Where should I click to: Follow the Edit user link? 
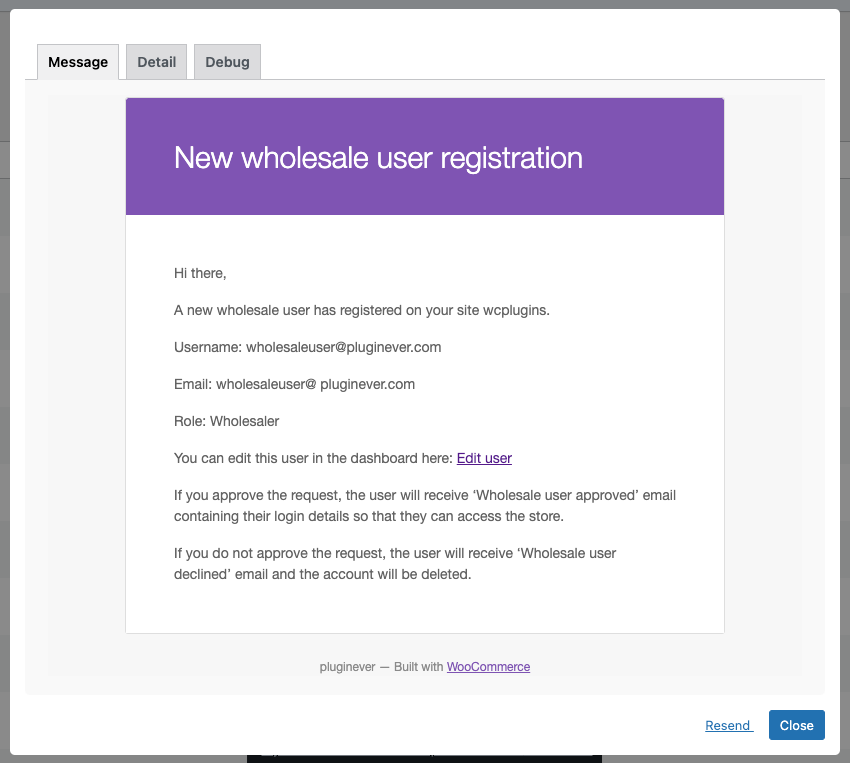(x=484, y=458)
